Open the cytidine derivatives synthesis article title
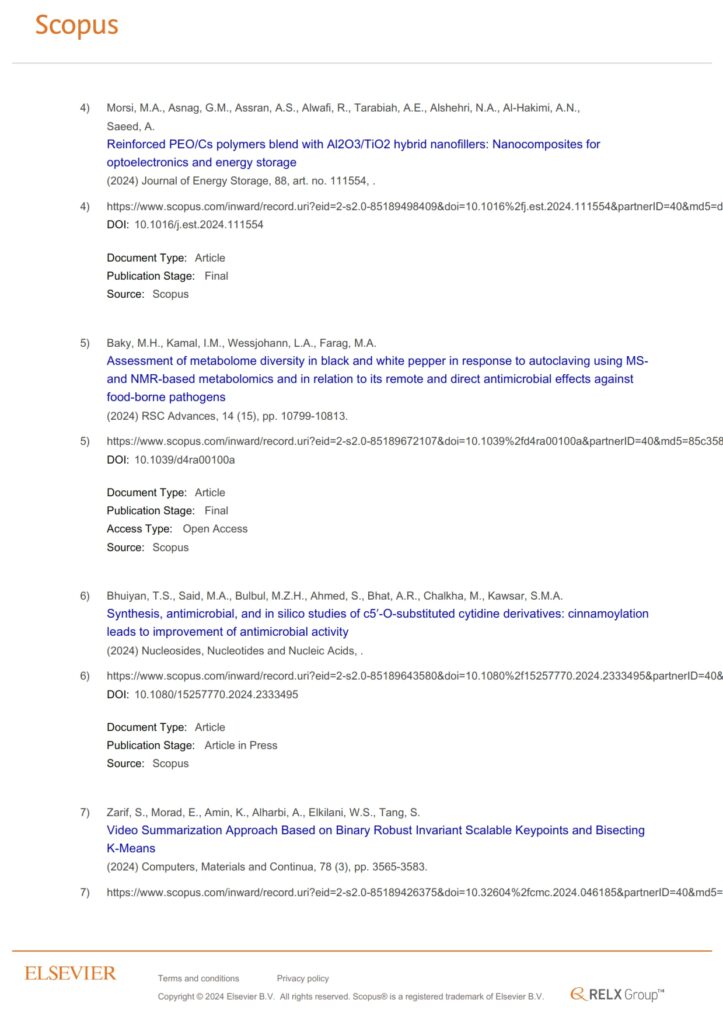The image size is (723, 1024). (x=377, y=613)
